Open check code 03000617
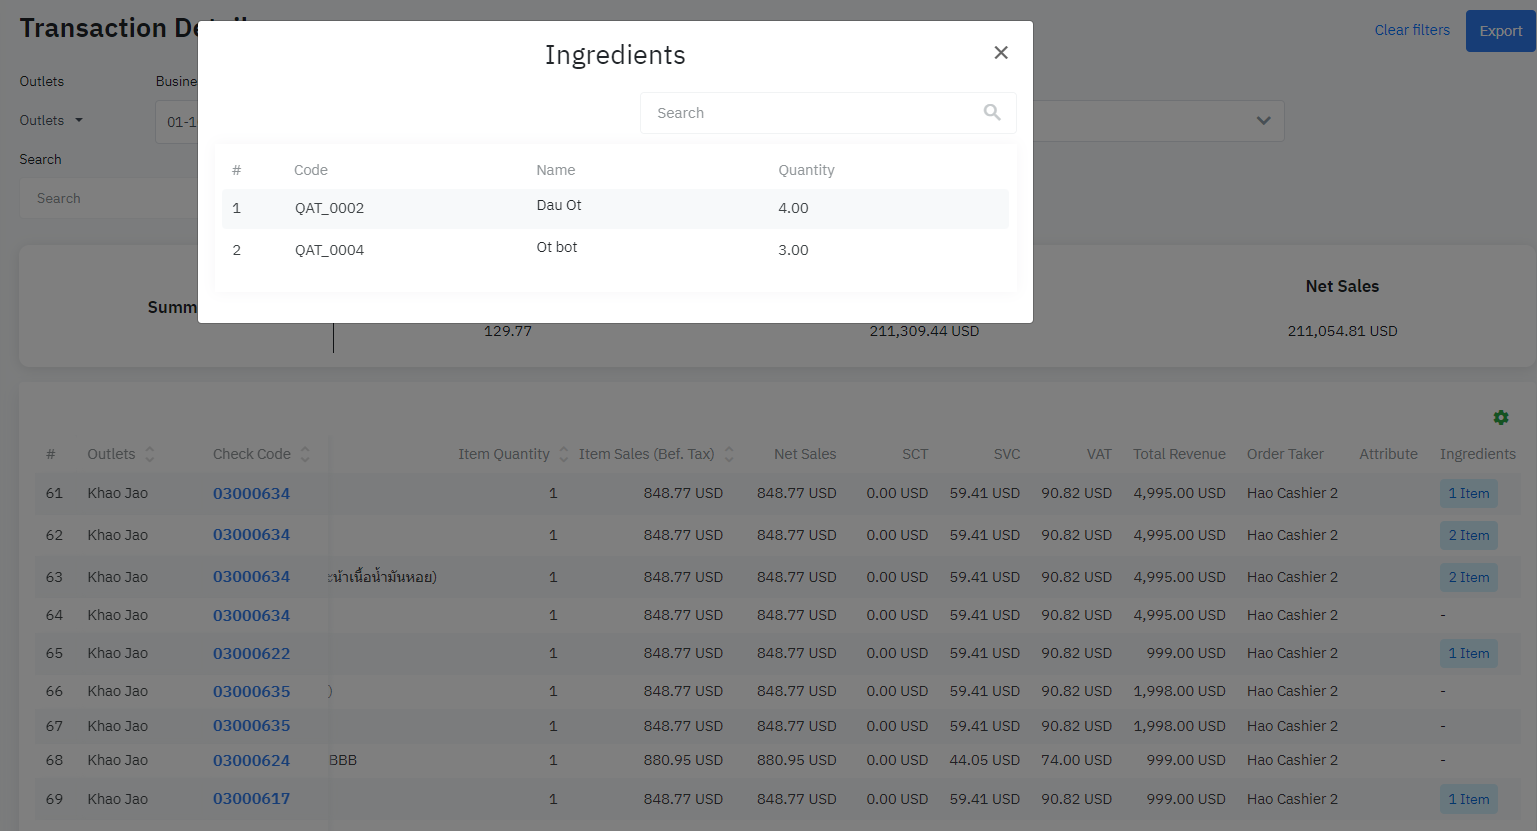Viewport: 1537px width, 831px height. (251, 799)
